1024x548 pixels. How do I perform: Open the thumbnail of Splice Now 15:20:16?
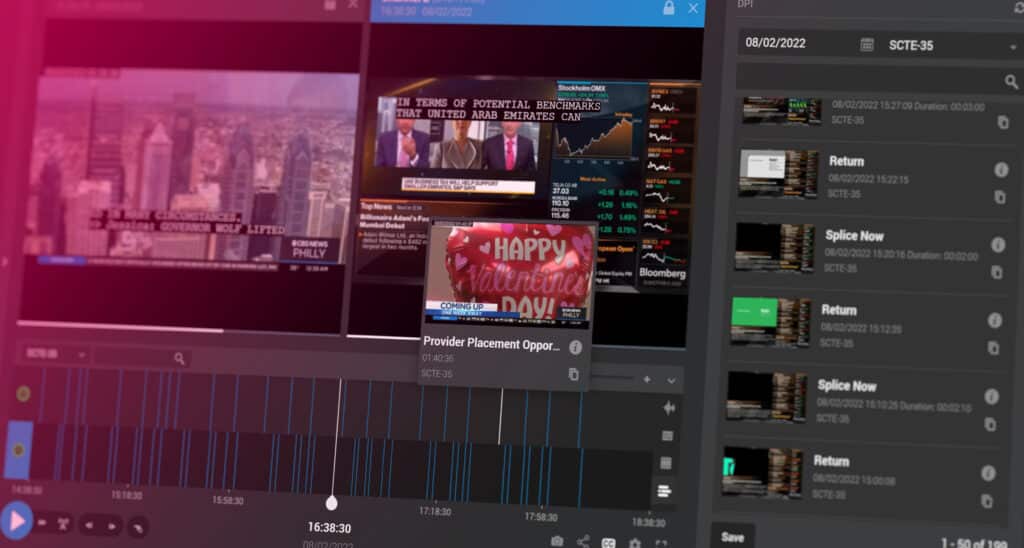(775, 246)
